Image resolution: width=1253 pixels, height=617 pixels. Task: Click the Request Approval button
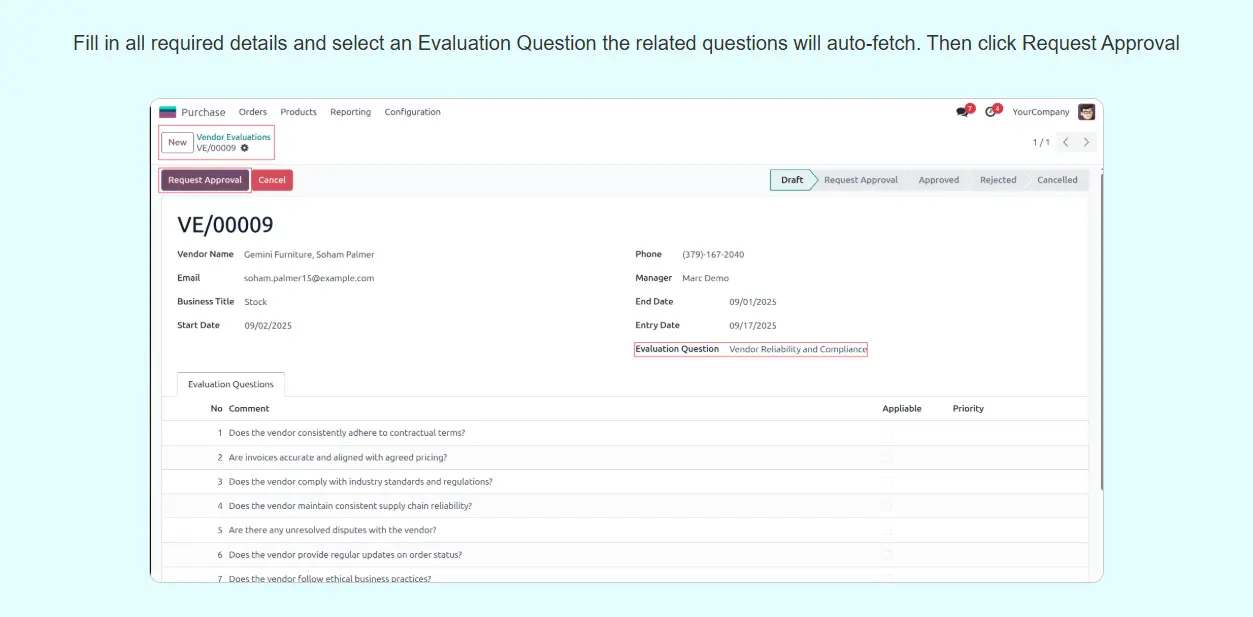pos(205,180)
